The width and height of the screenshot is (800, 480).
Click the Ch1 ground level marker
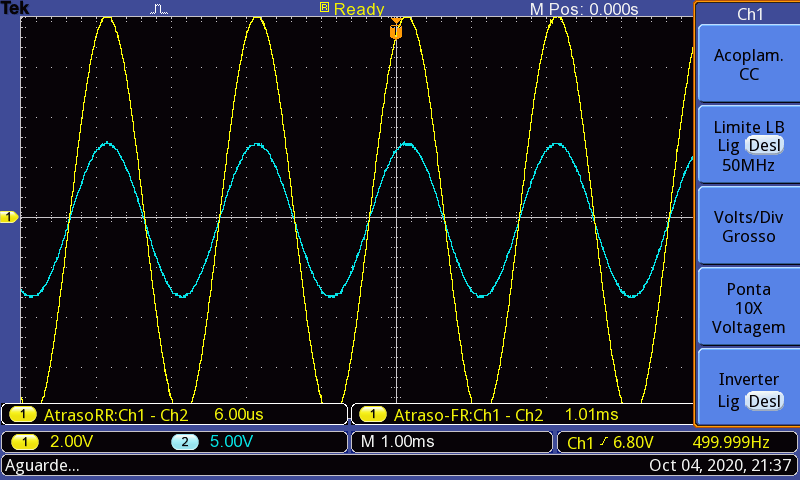pyautogui.click(x=9, y=217)
